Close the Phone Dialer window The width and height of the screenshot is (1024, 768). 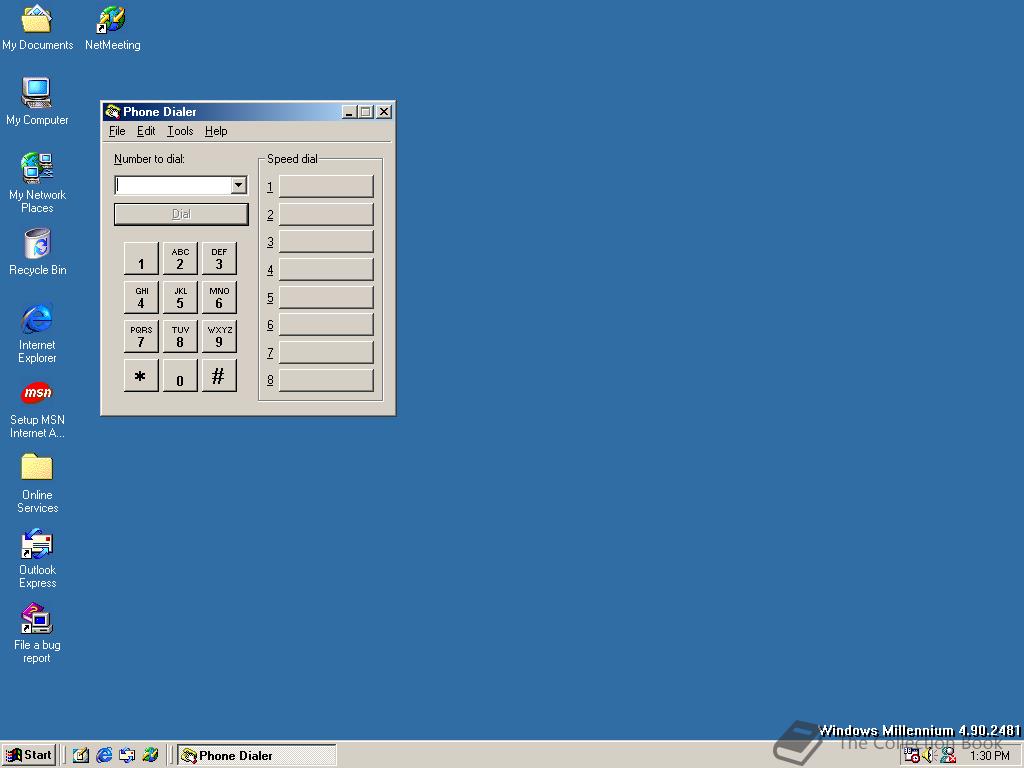point(384,112)
